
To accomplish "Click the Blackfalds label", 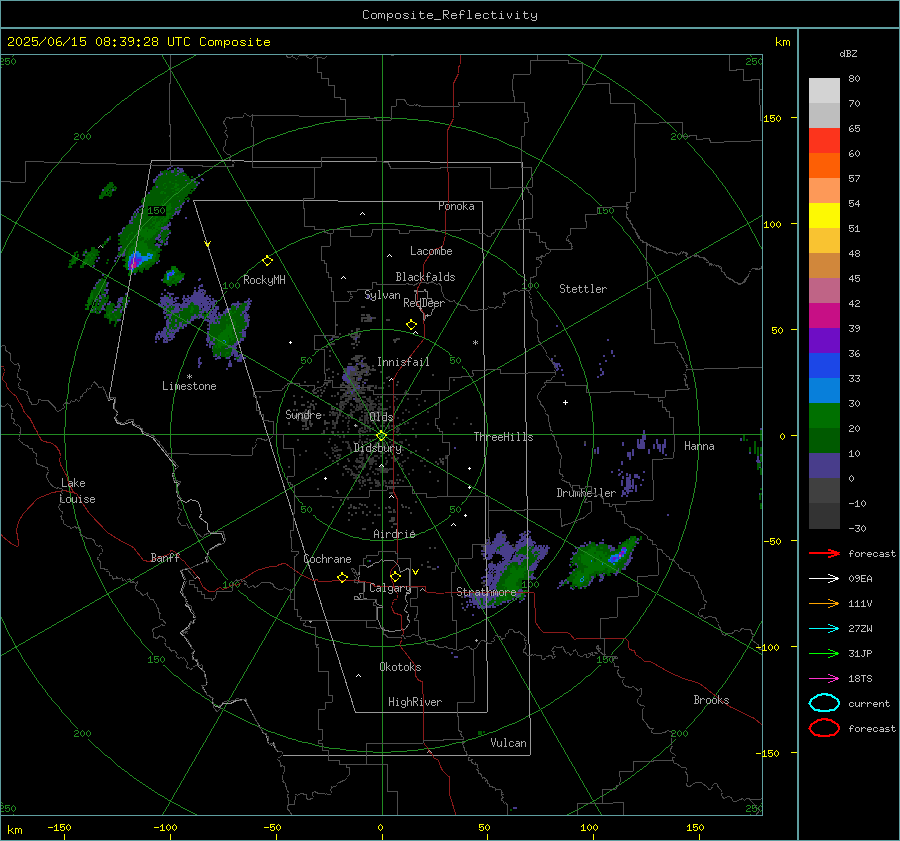I will point(425,277).
